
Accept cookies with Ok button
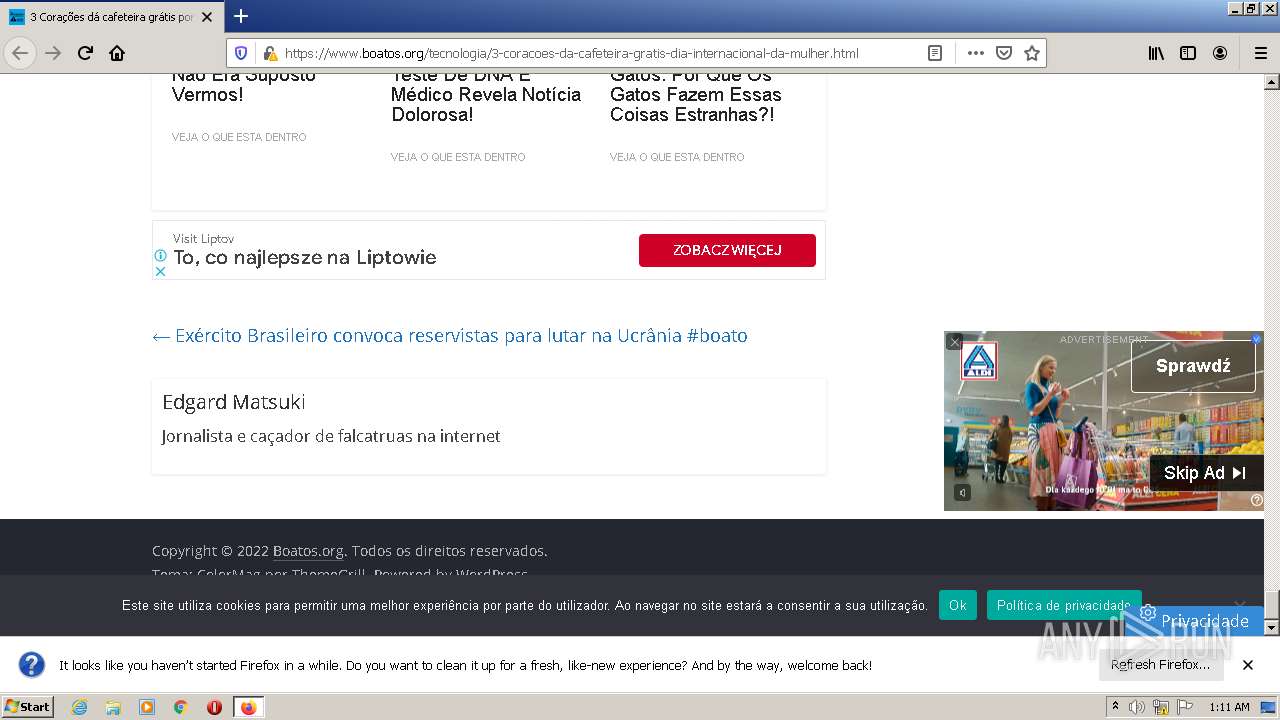point(958,605)
